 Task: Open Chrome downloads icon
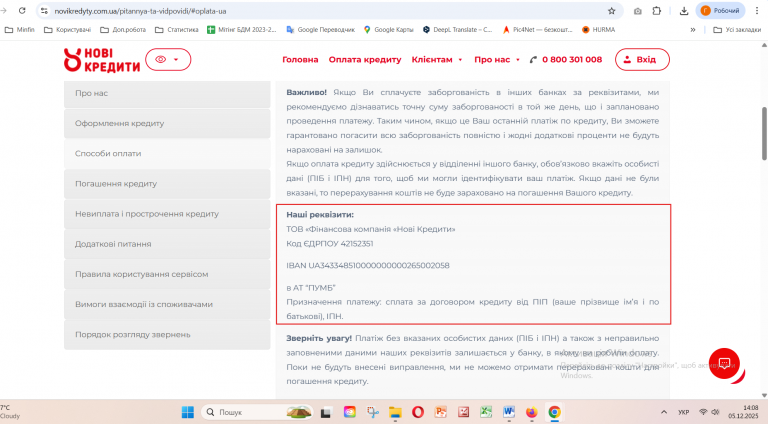pos(684,11)
